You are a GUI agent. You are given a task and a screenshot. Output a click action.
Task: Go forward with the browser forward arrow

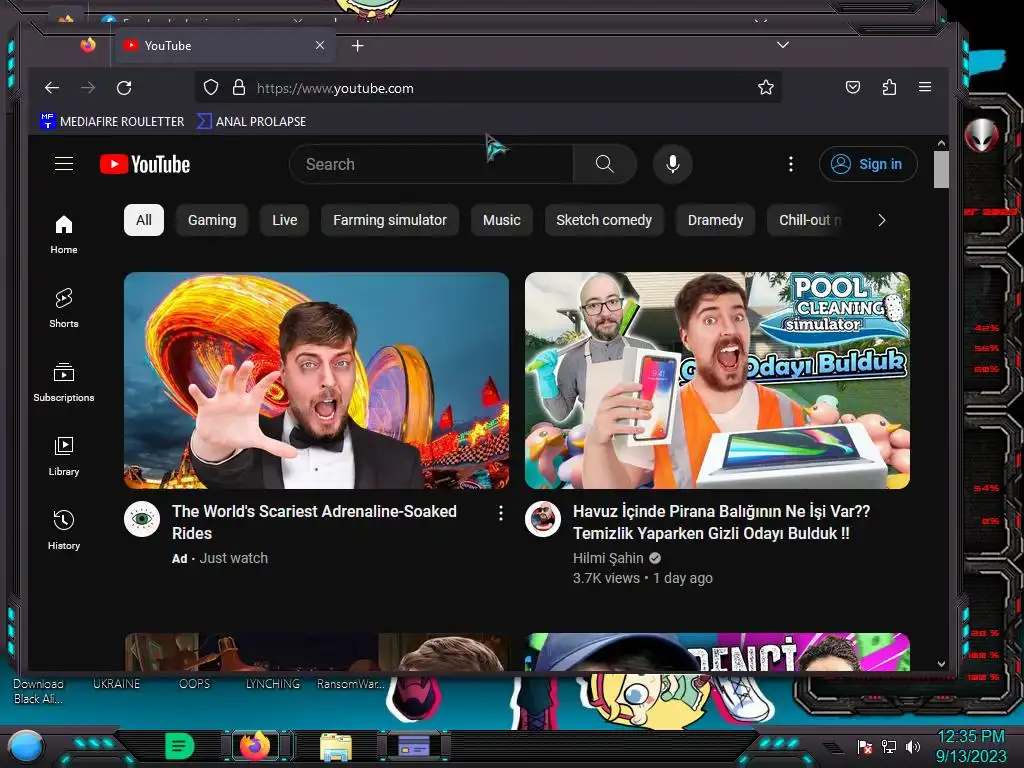tap(88, 88)
